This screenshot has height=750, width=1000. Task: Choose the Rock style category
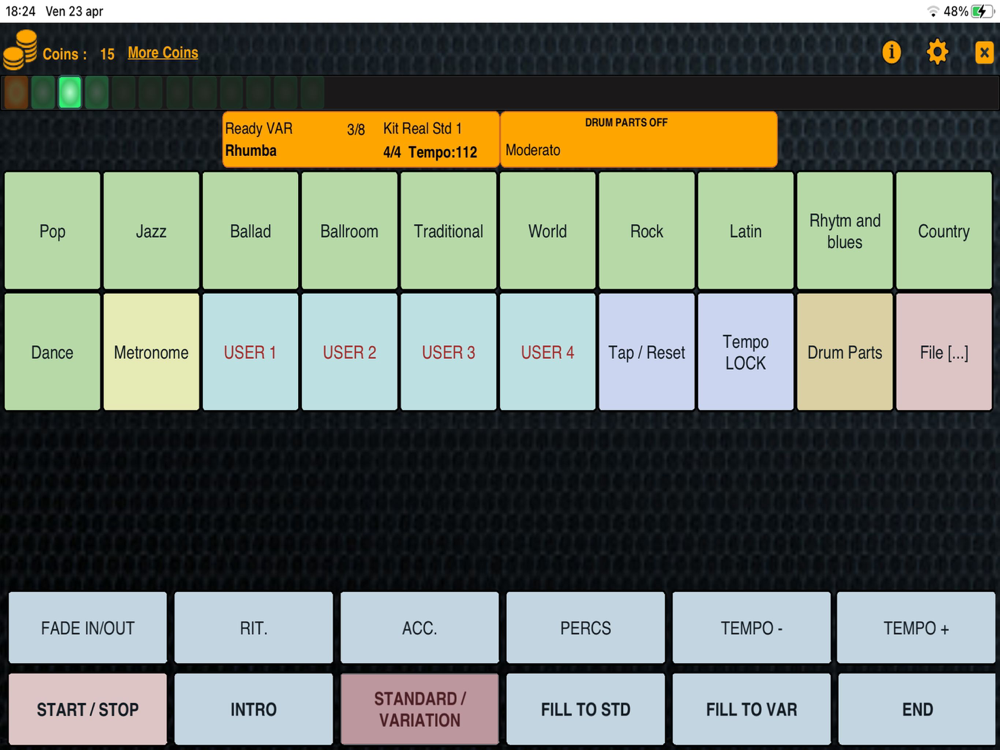click(x=647, y=231)
